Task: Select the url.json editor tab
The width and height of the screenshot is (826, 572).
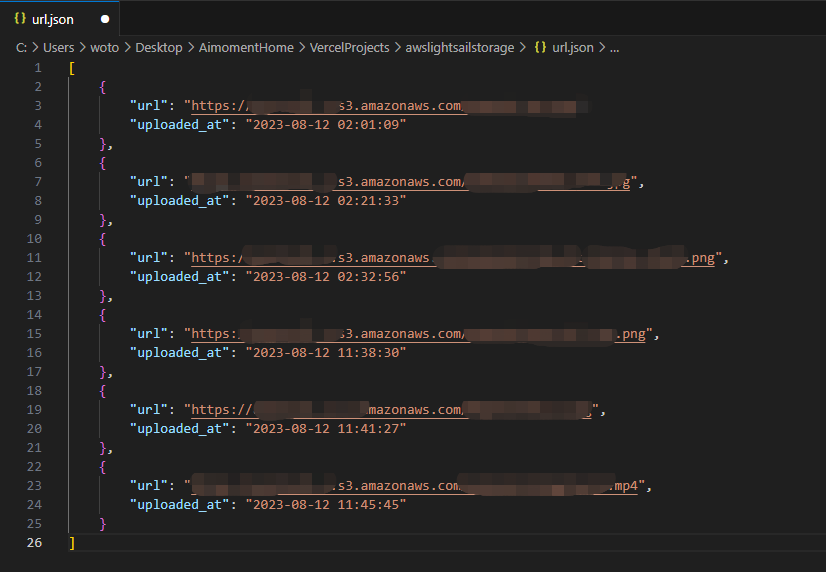Action: click(53, 19)
